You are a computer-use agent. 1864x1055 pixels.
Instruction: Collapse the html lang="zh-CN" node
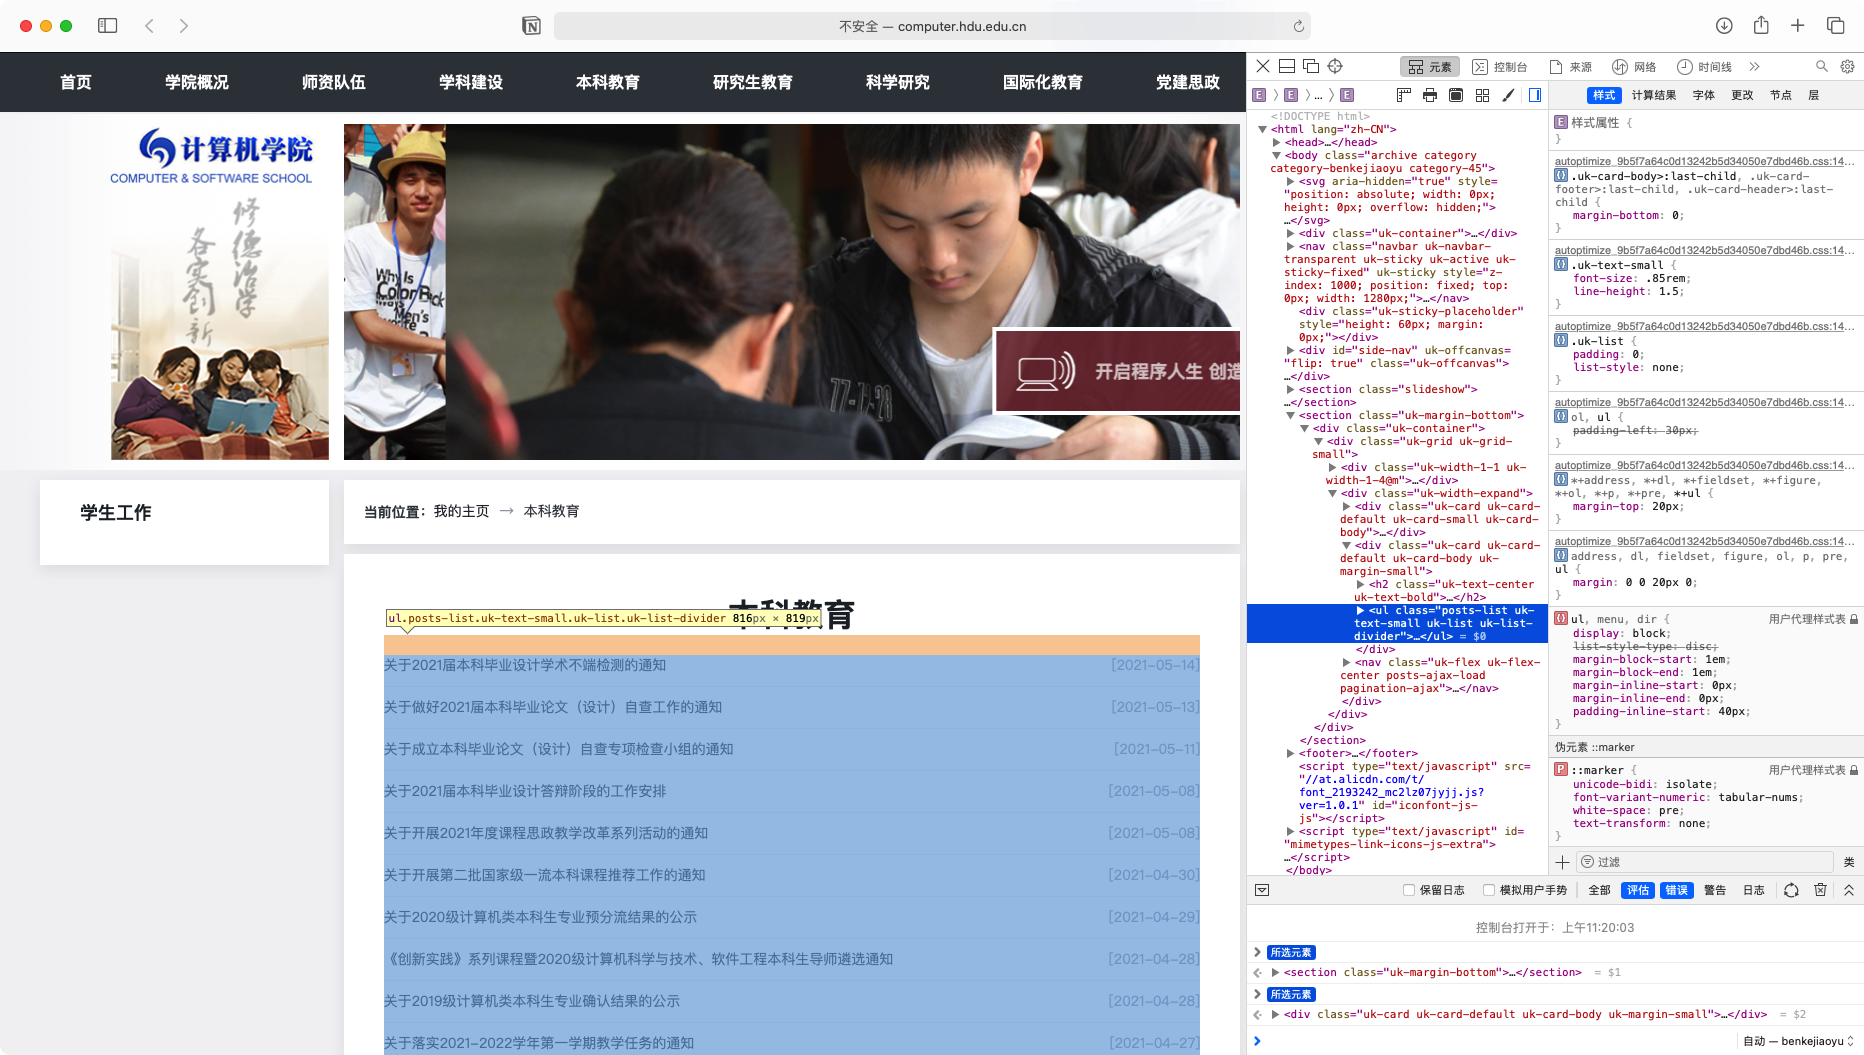point(1263,129)
